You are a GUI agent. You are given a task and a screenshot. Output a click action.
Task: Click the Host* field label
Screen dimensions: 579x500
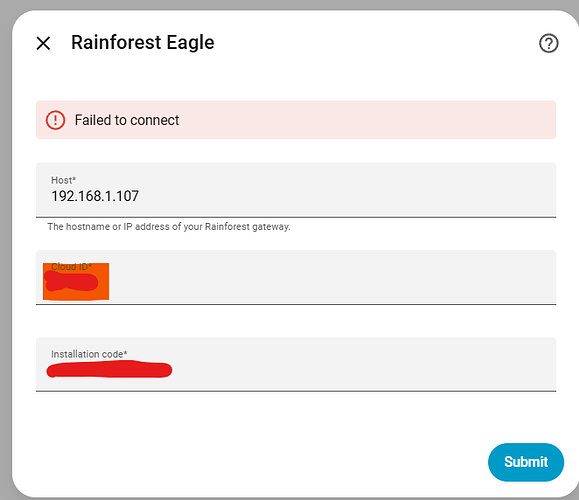(63, 180)
